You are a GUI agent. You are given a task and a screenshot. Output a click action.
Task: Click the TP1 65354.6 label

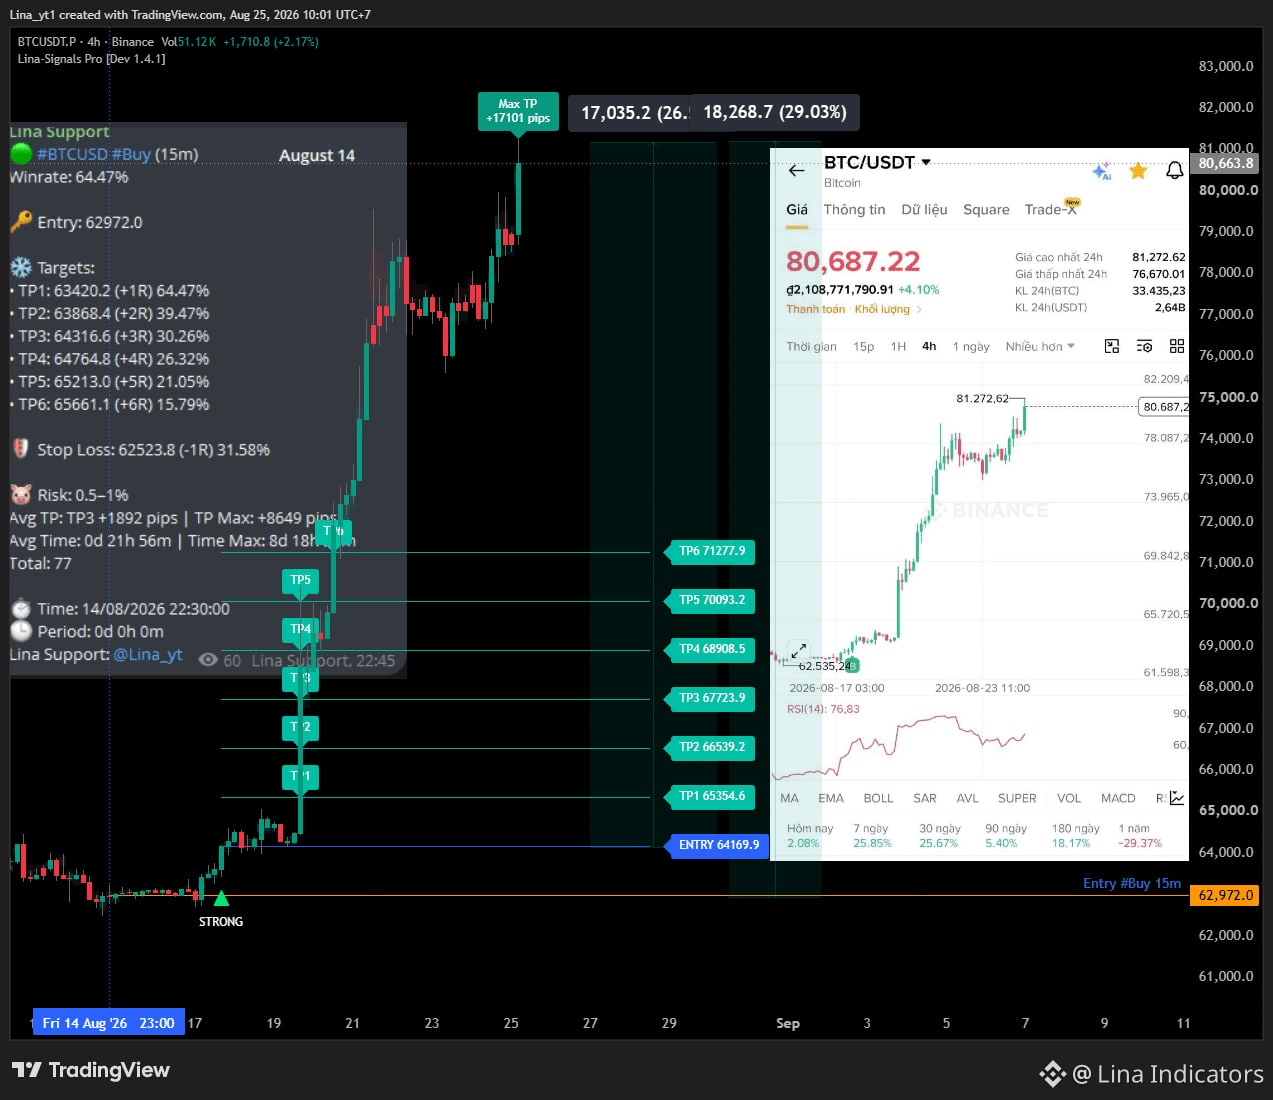[x=712, y=796]
